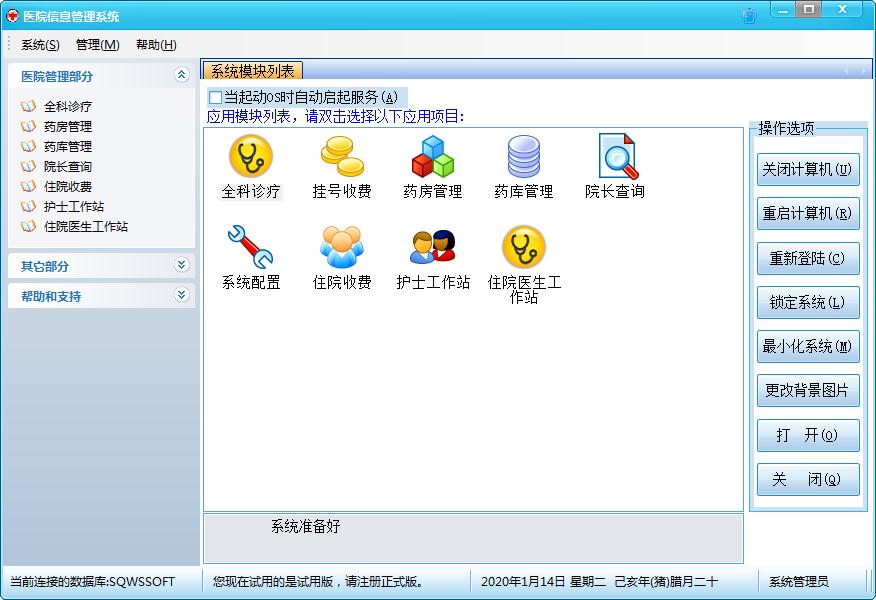The width and height of the screenshot is (876, 600).
Task: Select sidebar item 住院医生工作站
Action: click(x=85, y=226)
